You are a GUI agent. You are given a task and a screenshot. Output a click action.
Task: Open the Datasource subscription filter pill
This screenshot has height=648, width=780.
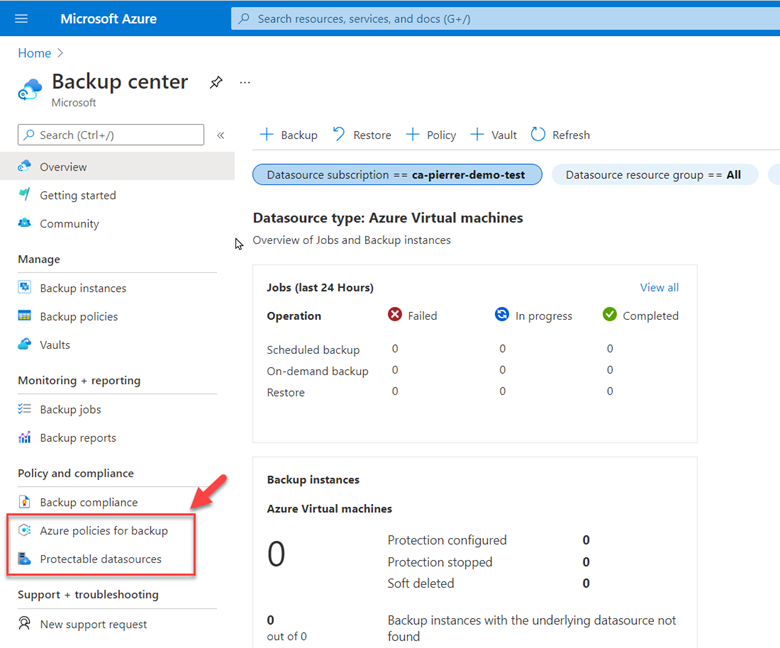tap(397, 175)
